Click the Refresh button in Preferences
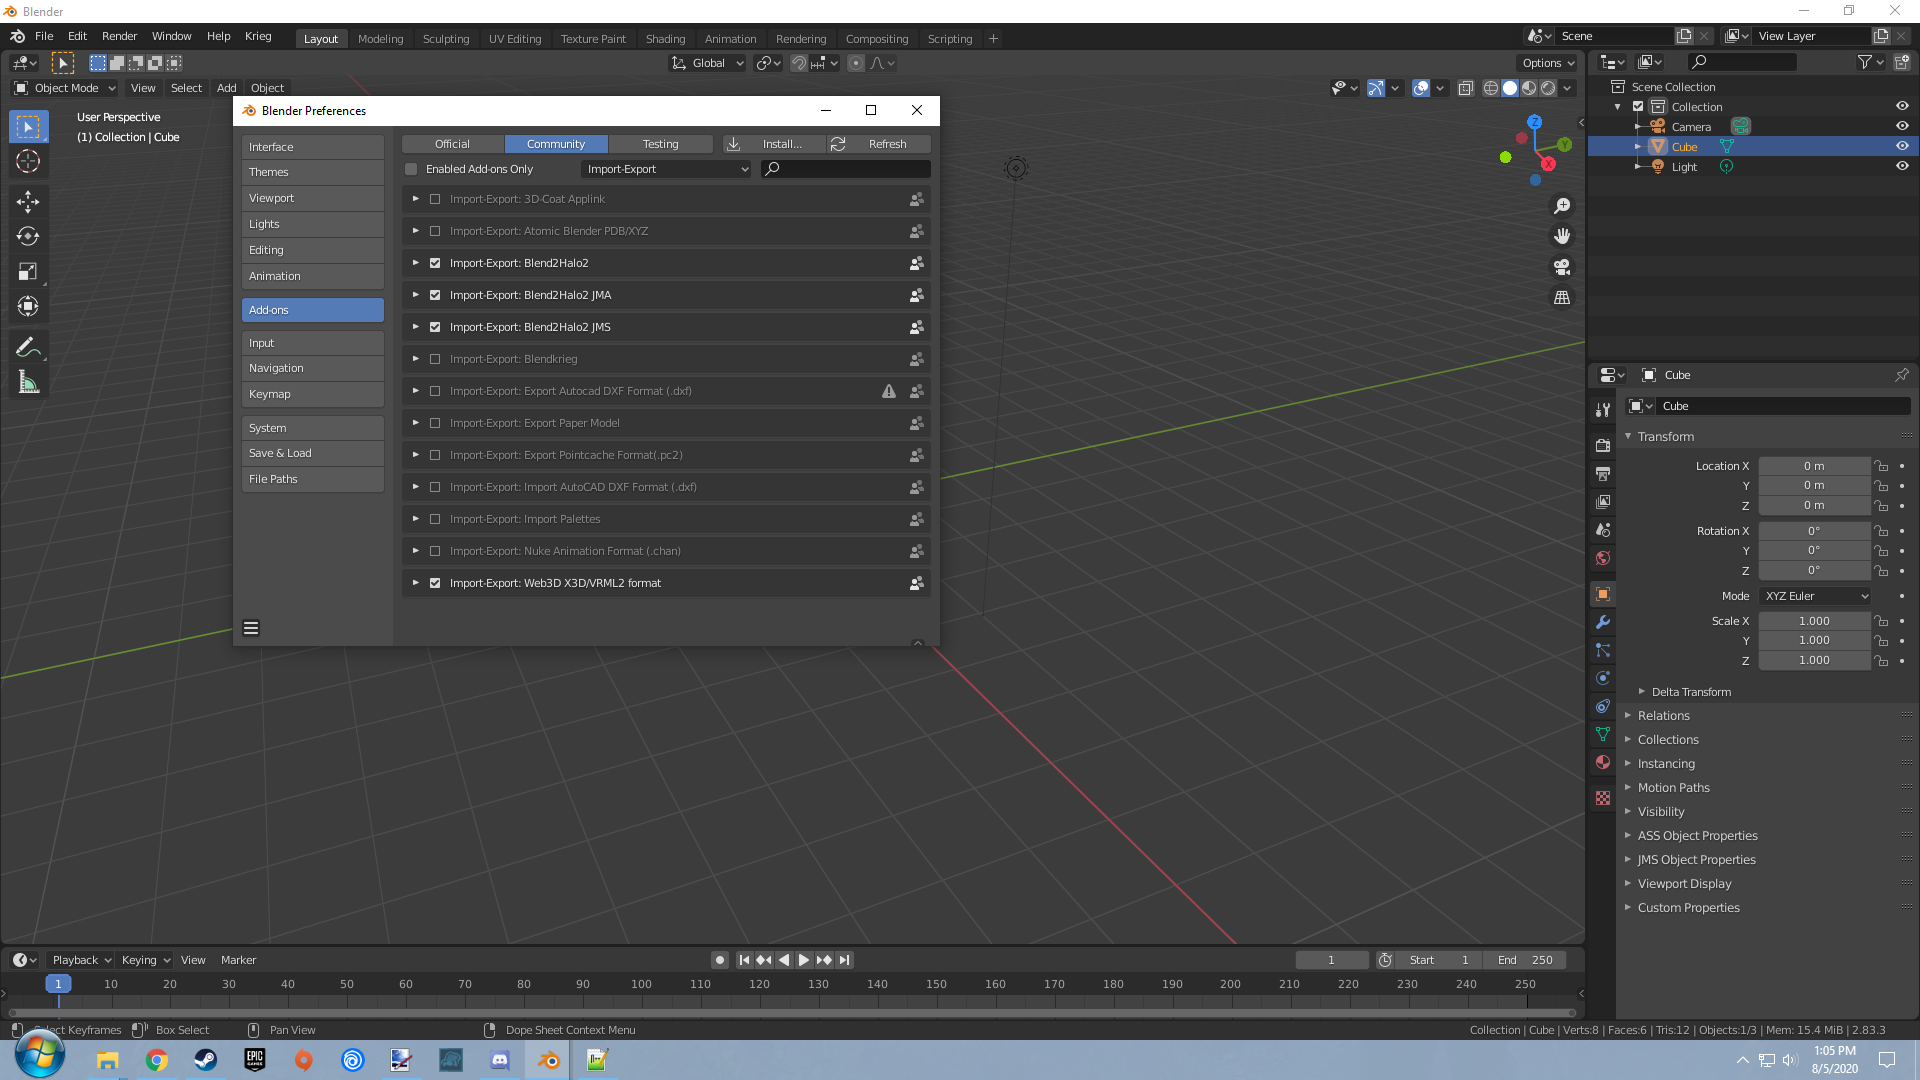The height and width of the screenshot is (1080, 1920). click(888, 144)
